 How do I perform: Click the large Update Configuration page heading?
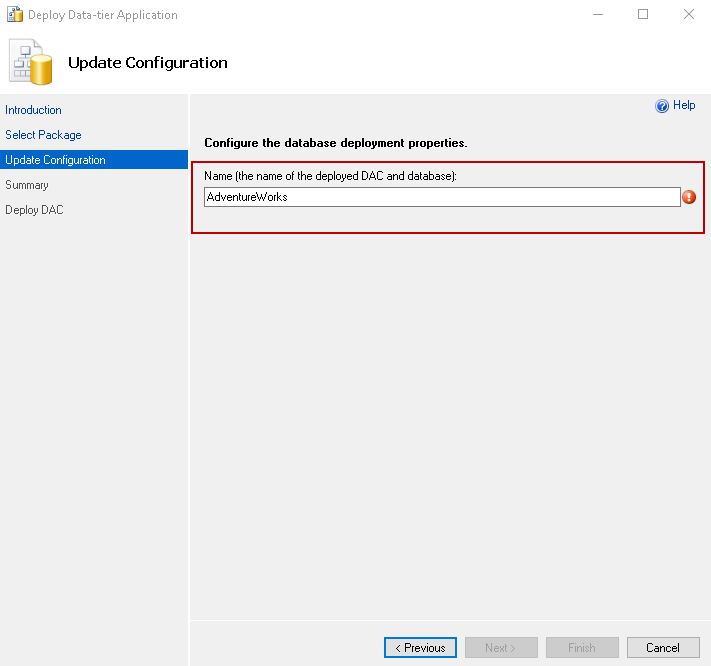[x=148, y=63]
